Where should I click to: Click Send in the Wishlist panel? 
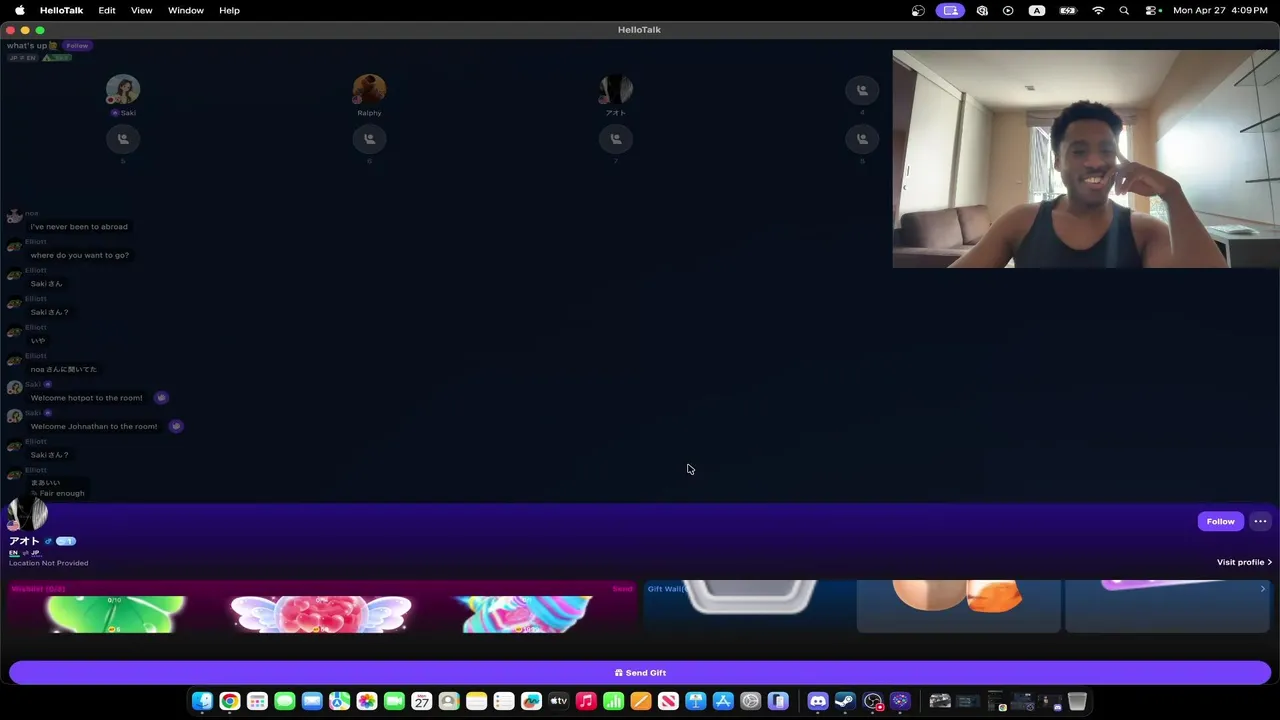[622, 589]
